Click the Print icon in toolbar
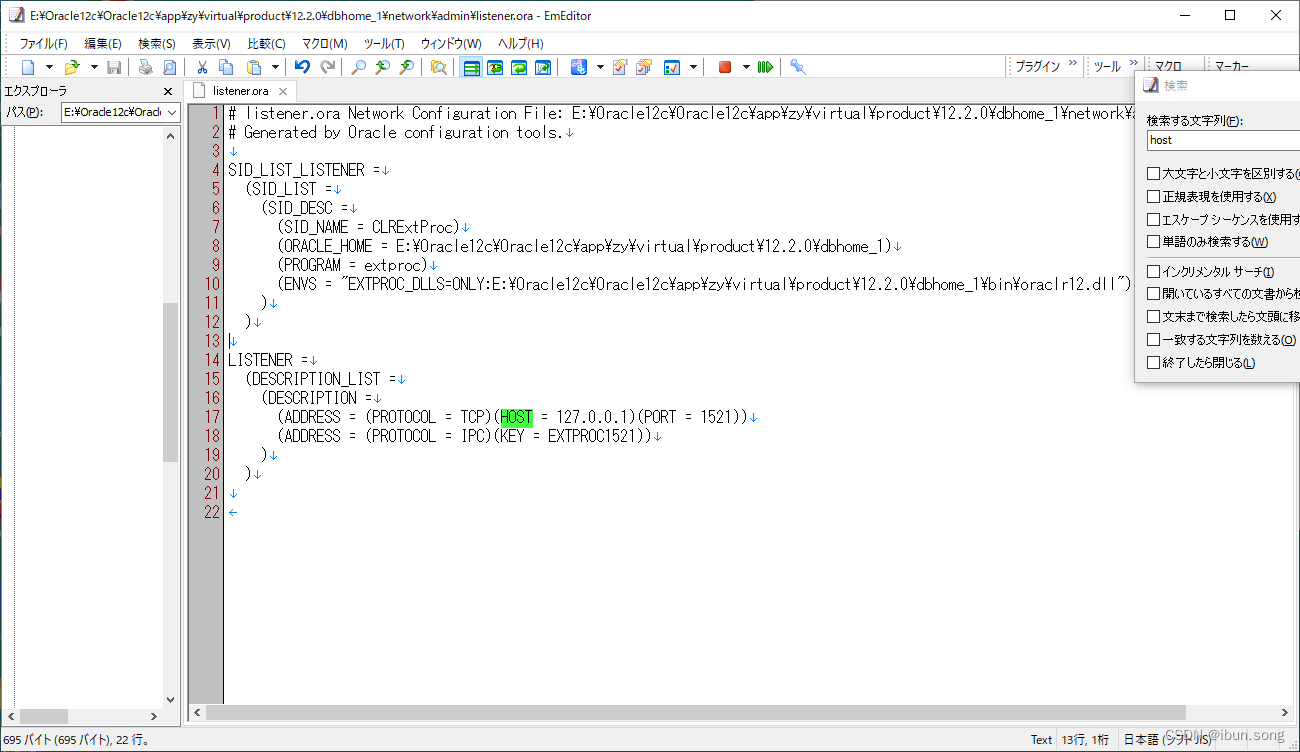The width and height of the screenshot is (1300, 752). [146, 67]
